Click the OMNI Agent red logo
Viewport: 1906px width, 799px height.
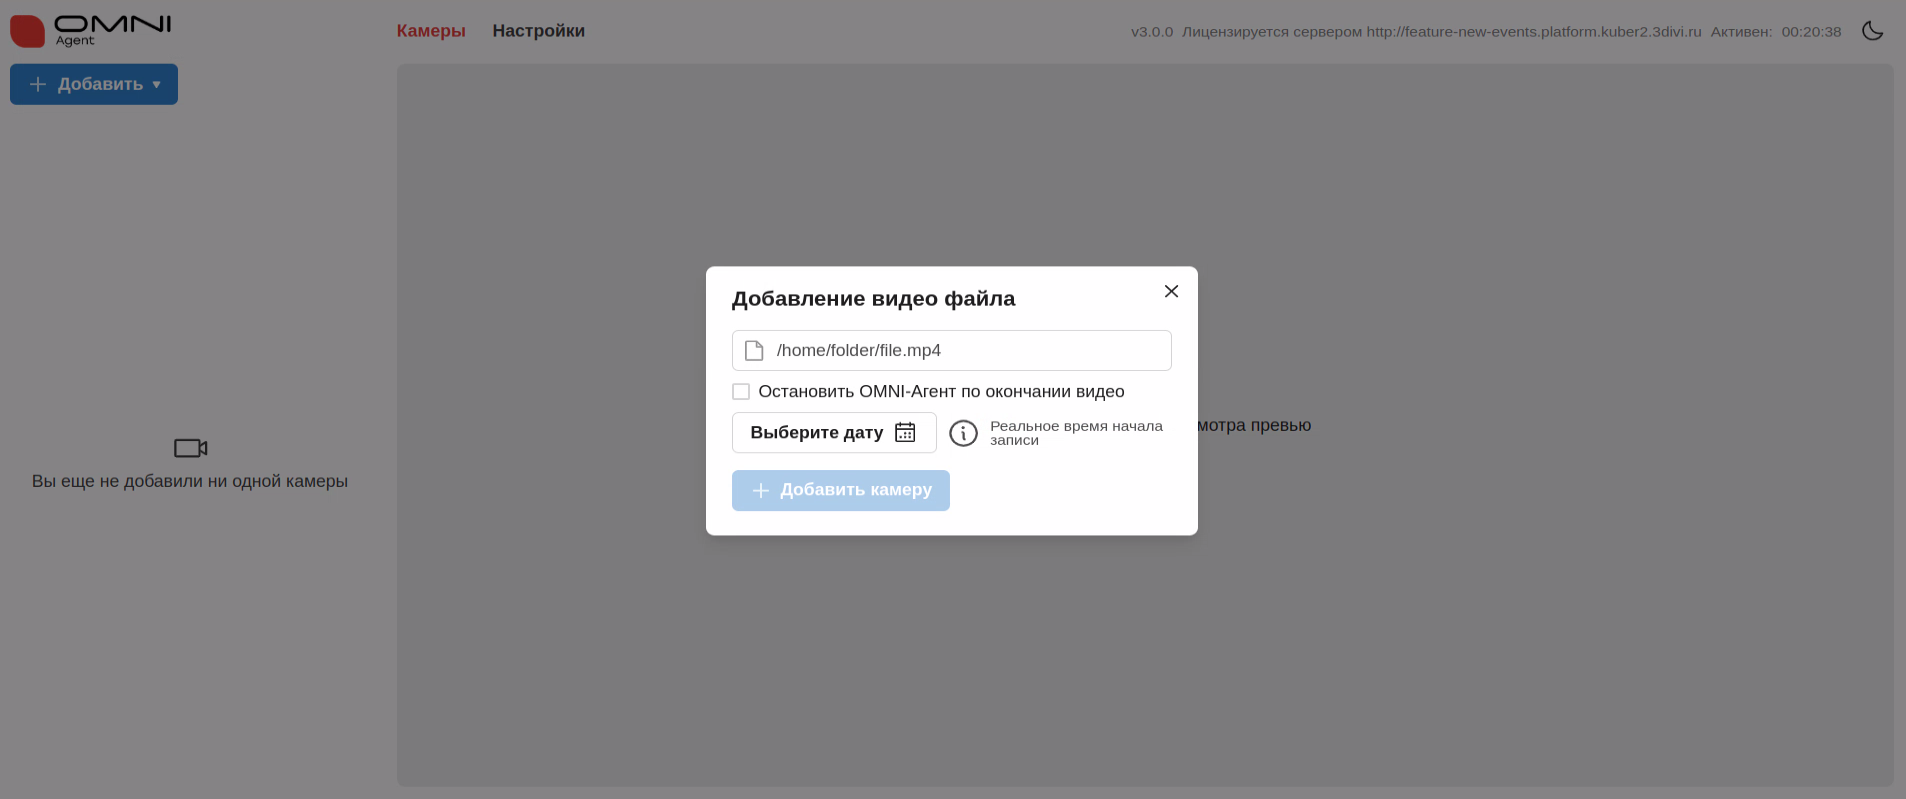click(27, 31)
